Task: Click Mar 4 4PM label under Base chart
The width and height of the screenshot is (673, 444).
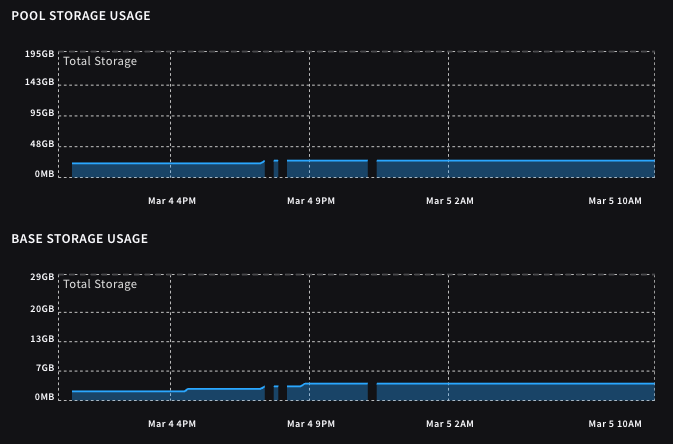Action: click(x=171, y=424)
